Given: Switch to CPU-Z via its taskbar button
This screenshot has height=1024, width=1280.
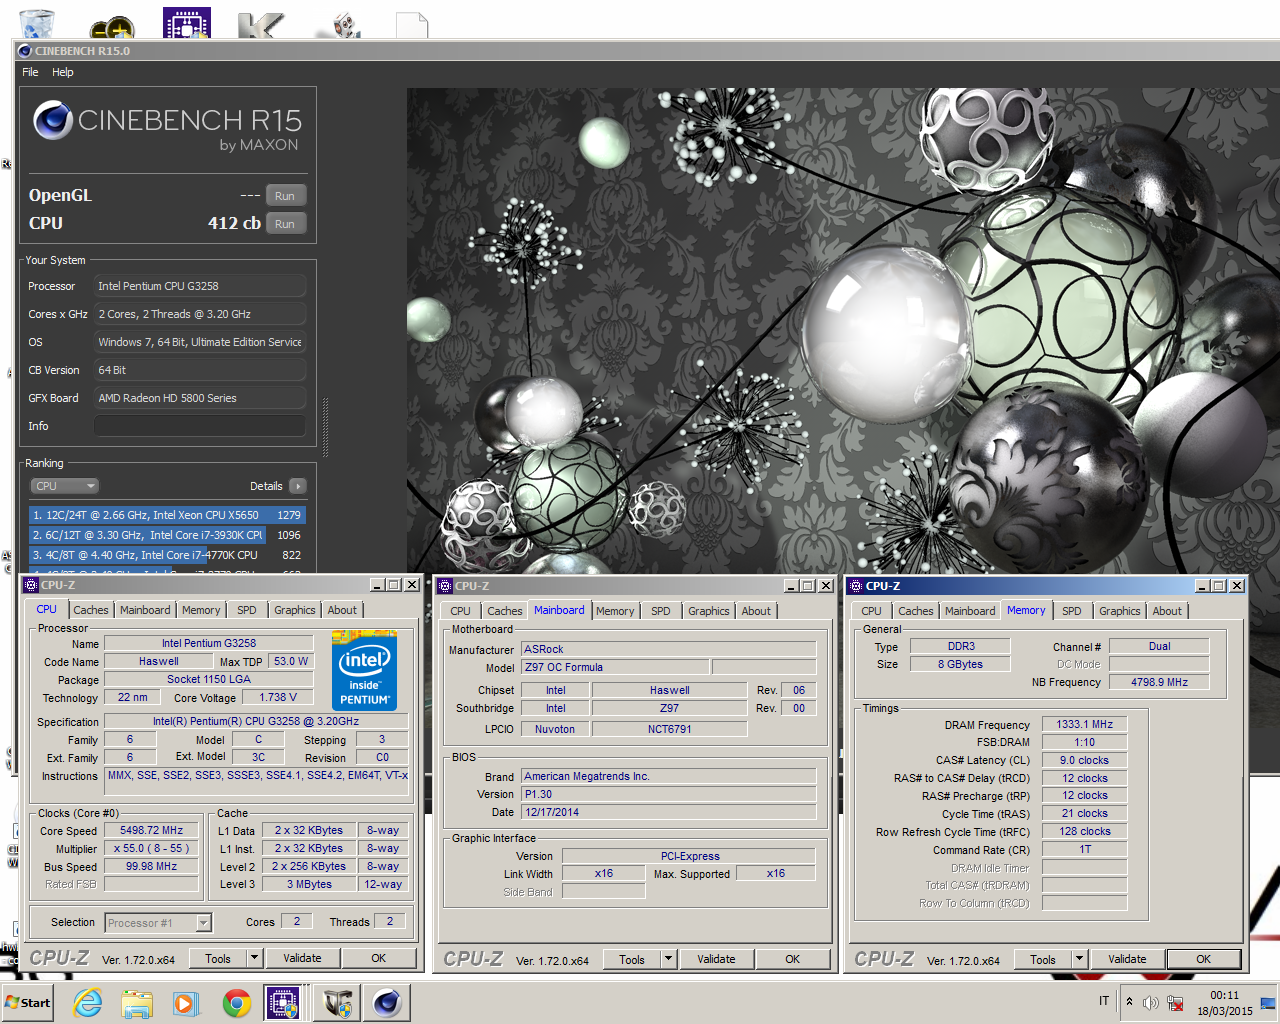Looking at the screenshot, I should coord(283,1003).
